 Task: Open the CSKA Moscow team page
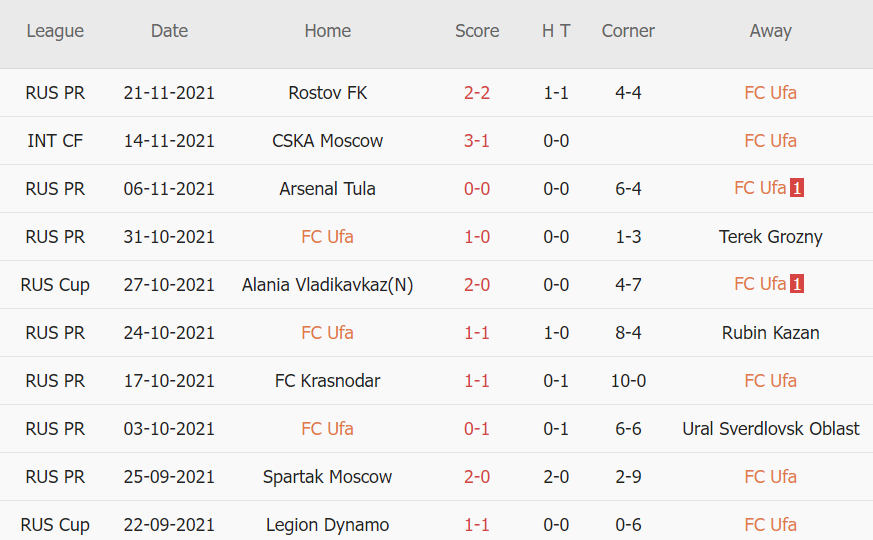pyautogui.click(x=327, y=141)
